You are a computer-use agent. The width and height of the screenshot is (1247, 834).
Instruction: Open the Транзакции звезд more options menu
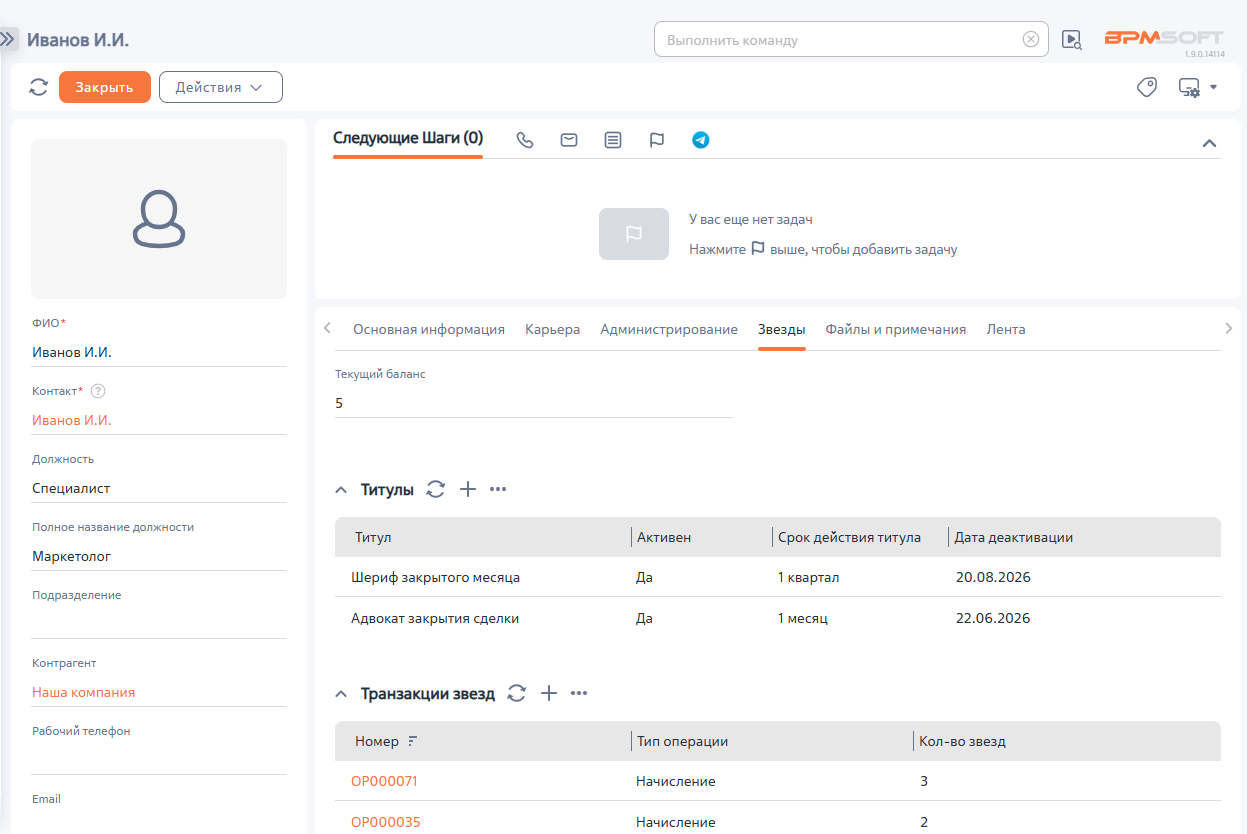coord(579,693)
